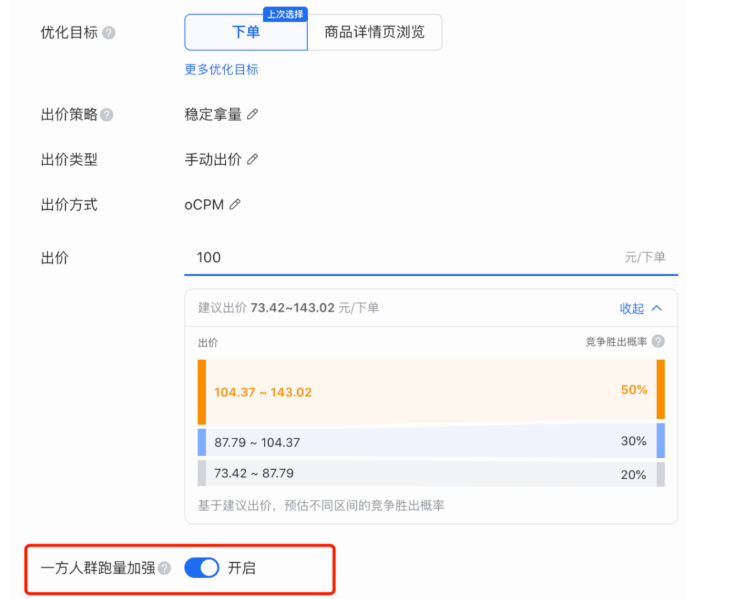Viewport: 734px width, 599px height.
Task: Open help icon next to 出价策略
Action: tap(107, 115)
